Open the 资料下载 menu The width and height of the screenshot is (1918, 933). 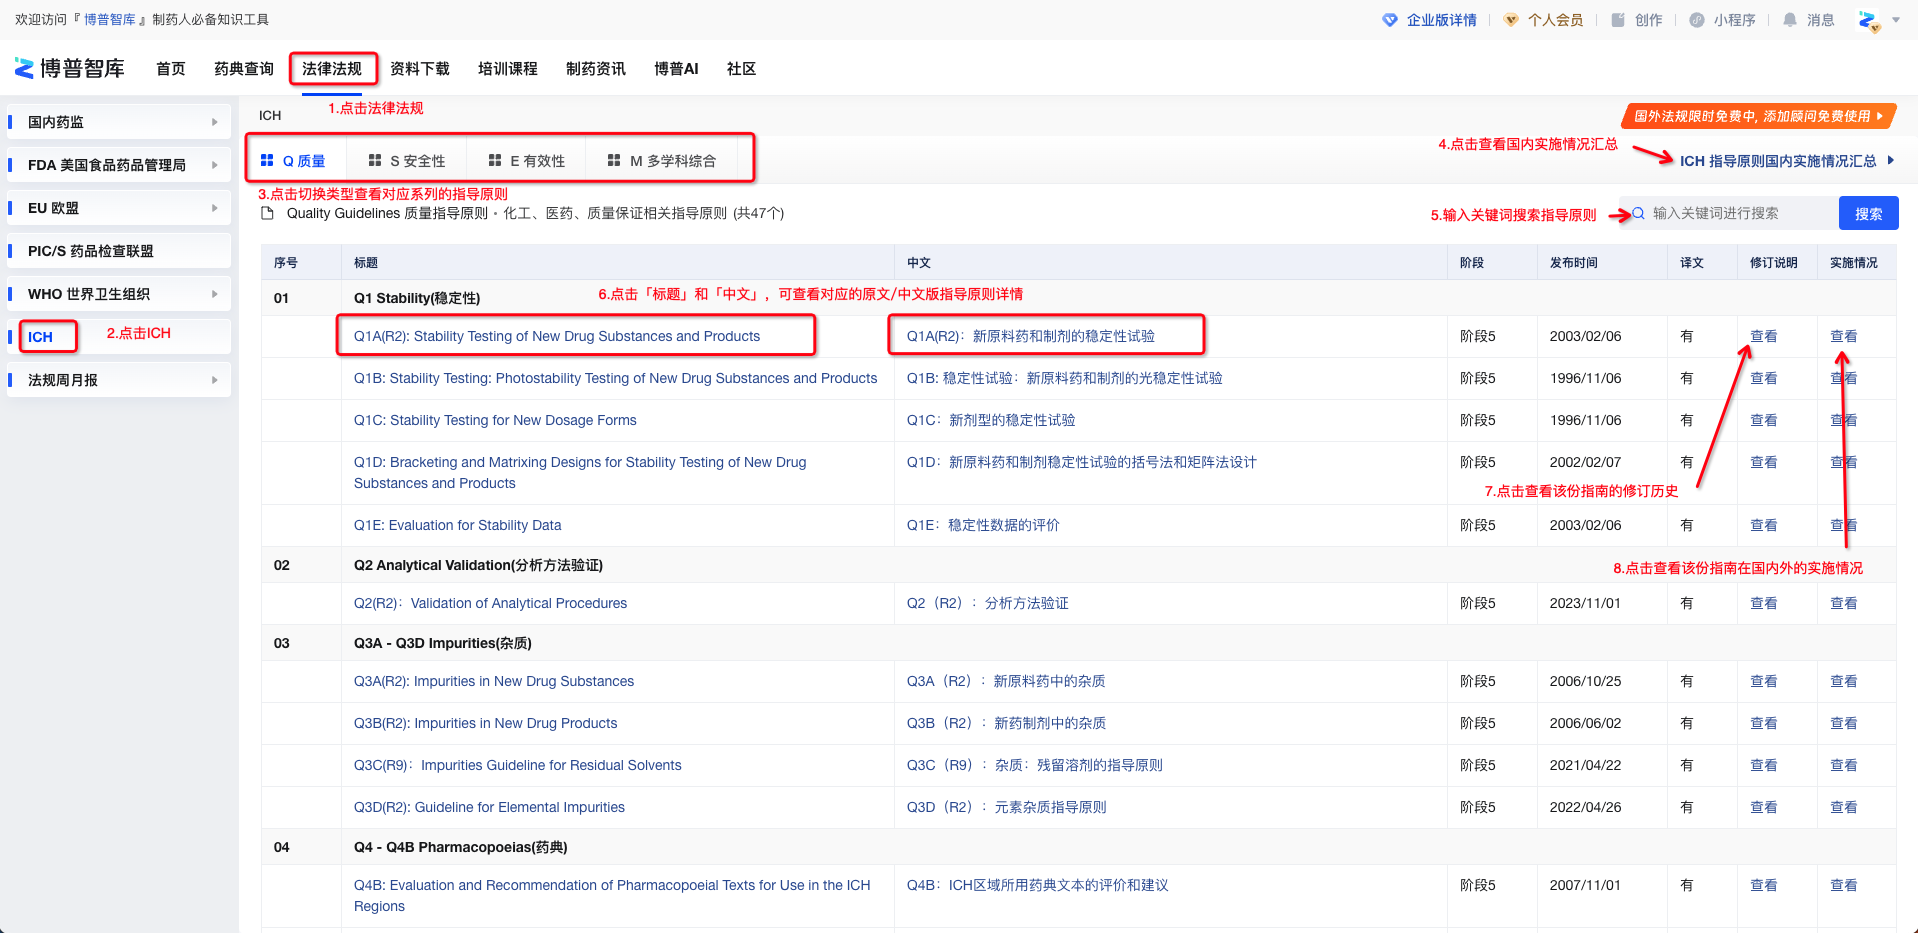(420, 68)
